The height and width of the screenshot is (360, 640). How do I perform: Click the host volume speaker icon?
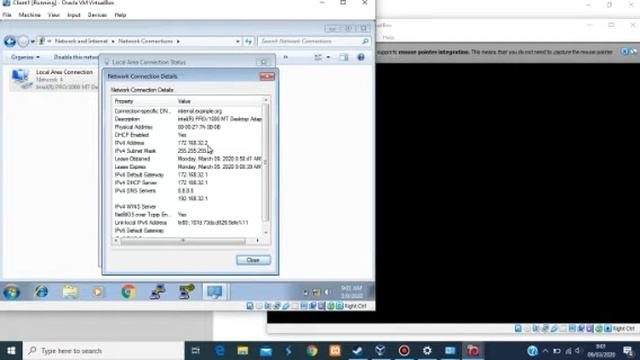(578, 351)
